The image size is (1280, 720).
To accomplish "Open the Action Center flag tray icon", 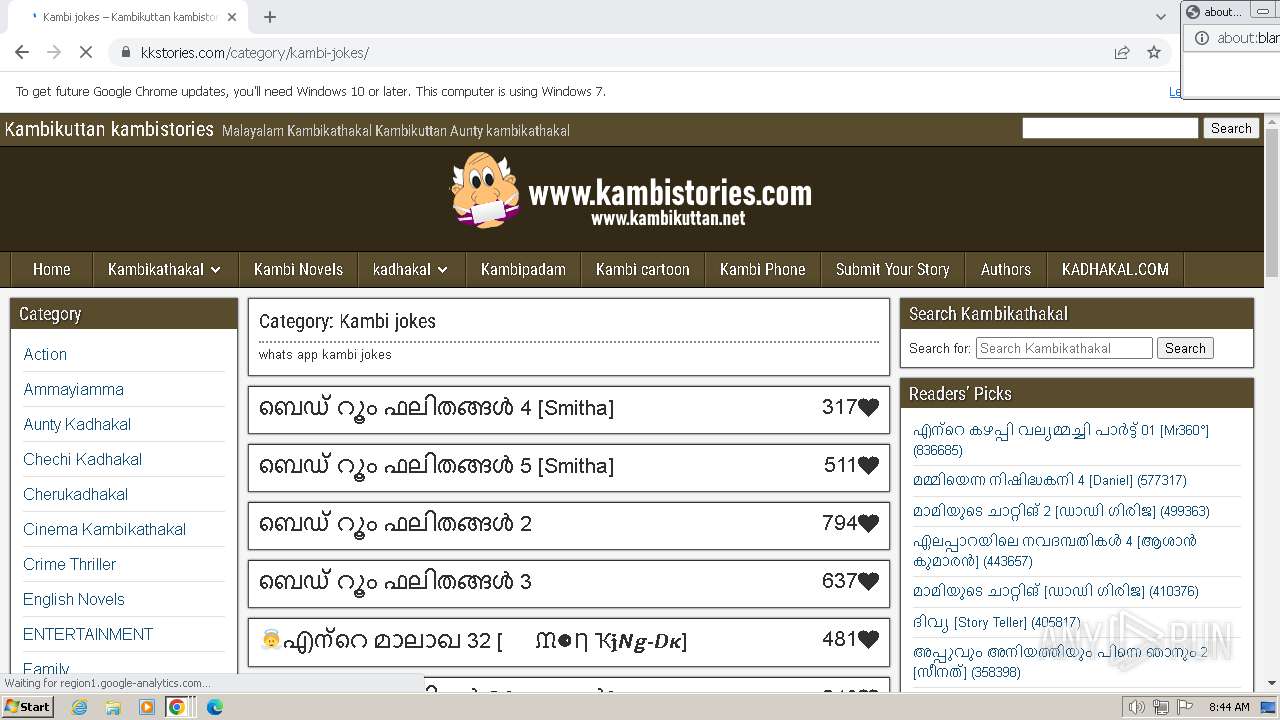I will click(1184, 707).
